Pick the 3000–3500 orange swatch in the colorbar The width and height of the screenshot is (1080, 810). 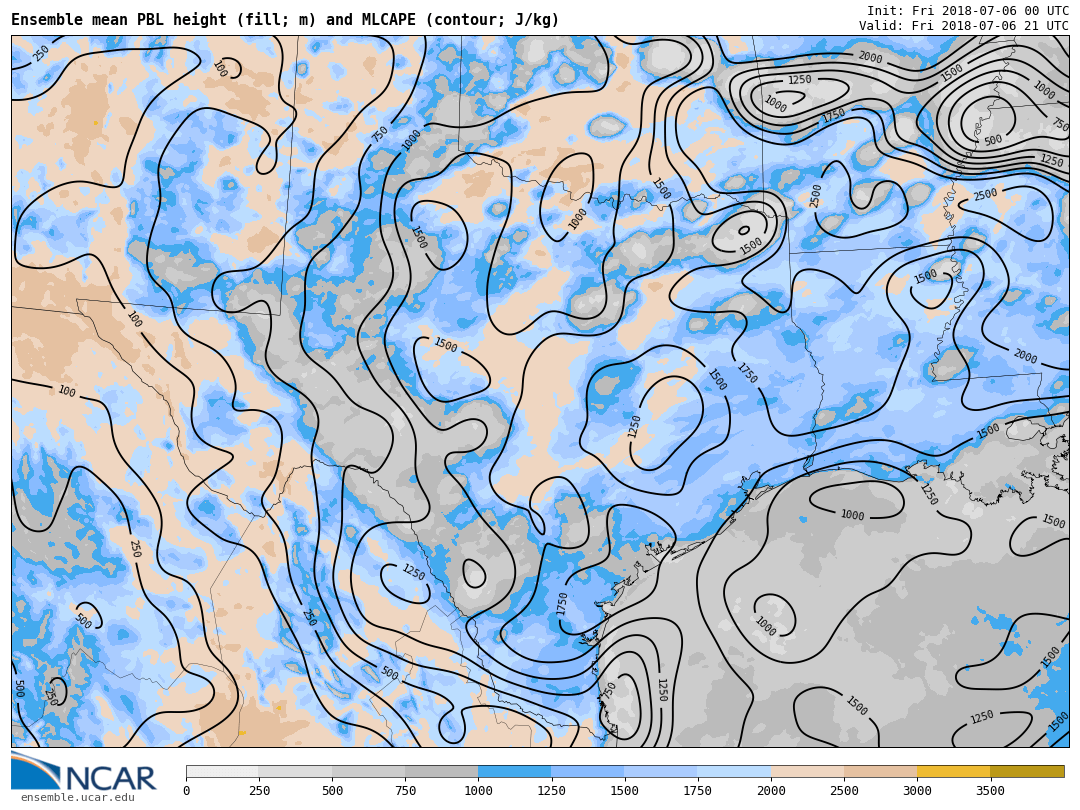coord(953,772)
